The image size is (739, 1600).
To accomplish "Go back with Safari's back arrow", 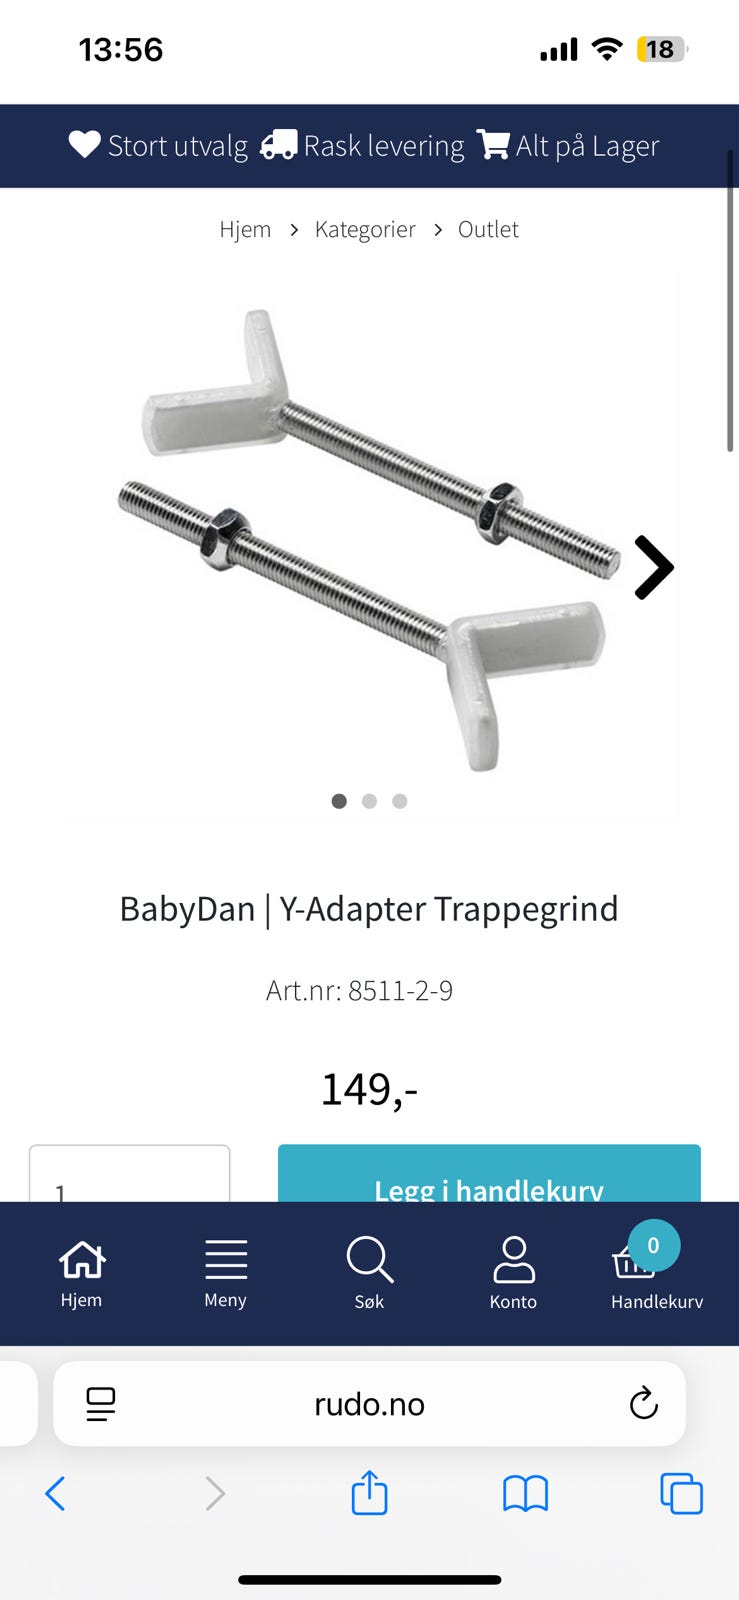I will (56, 1494).
